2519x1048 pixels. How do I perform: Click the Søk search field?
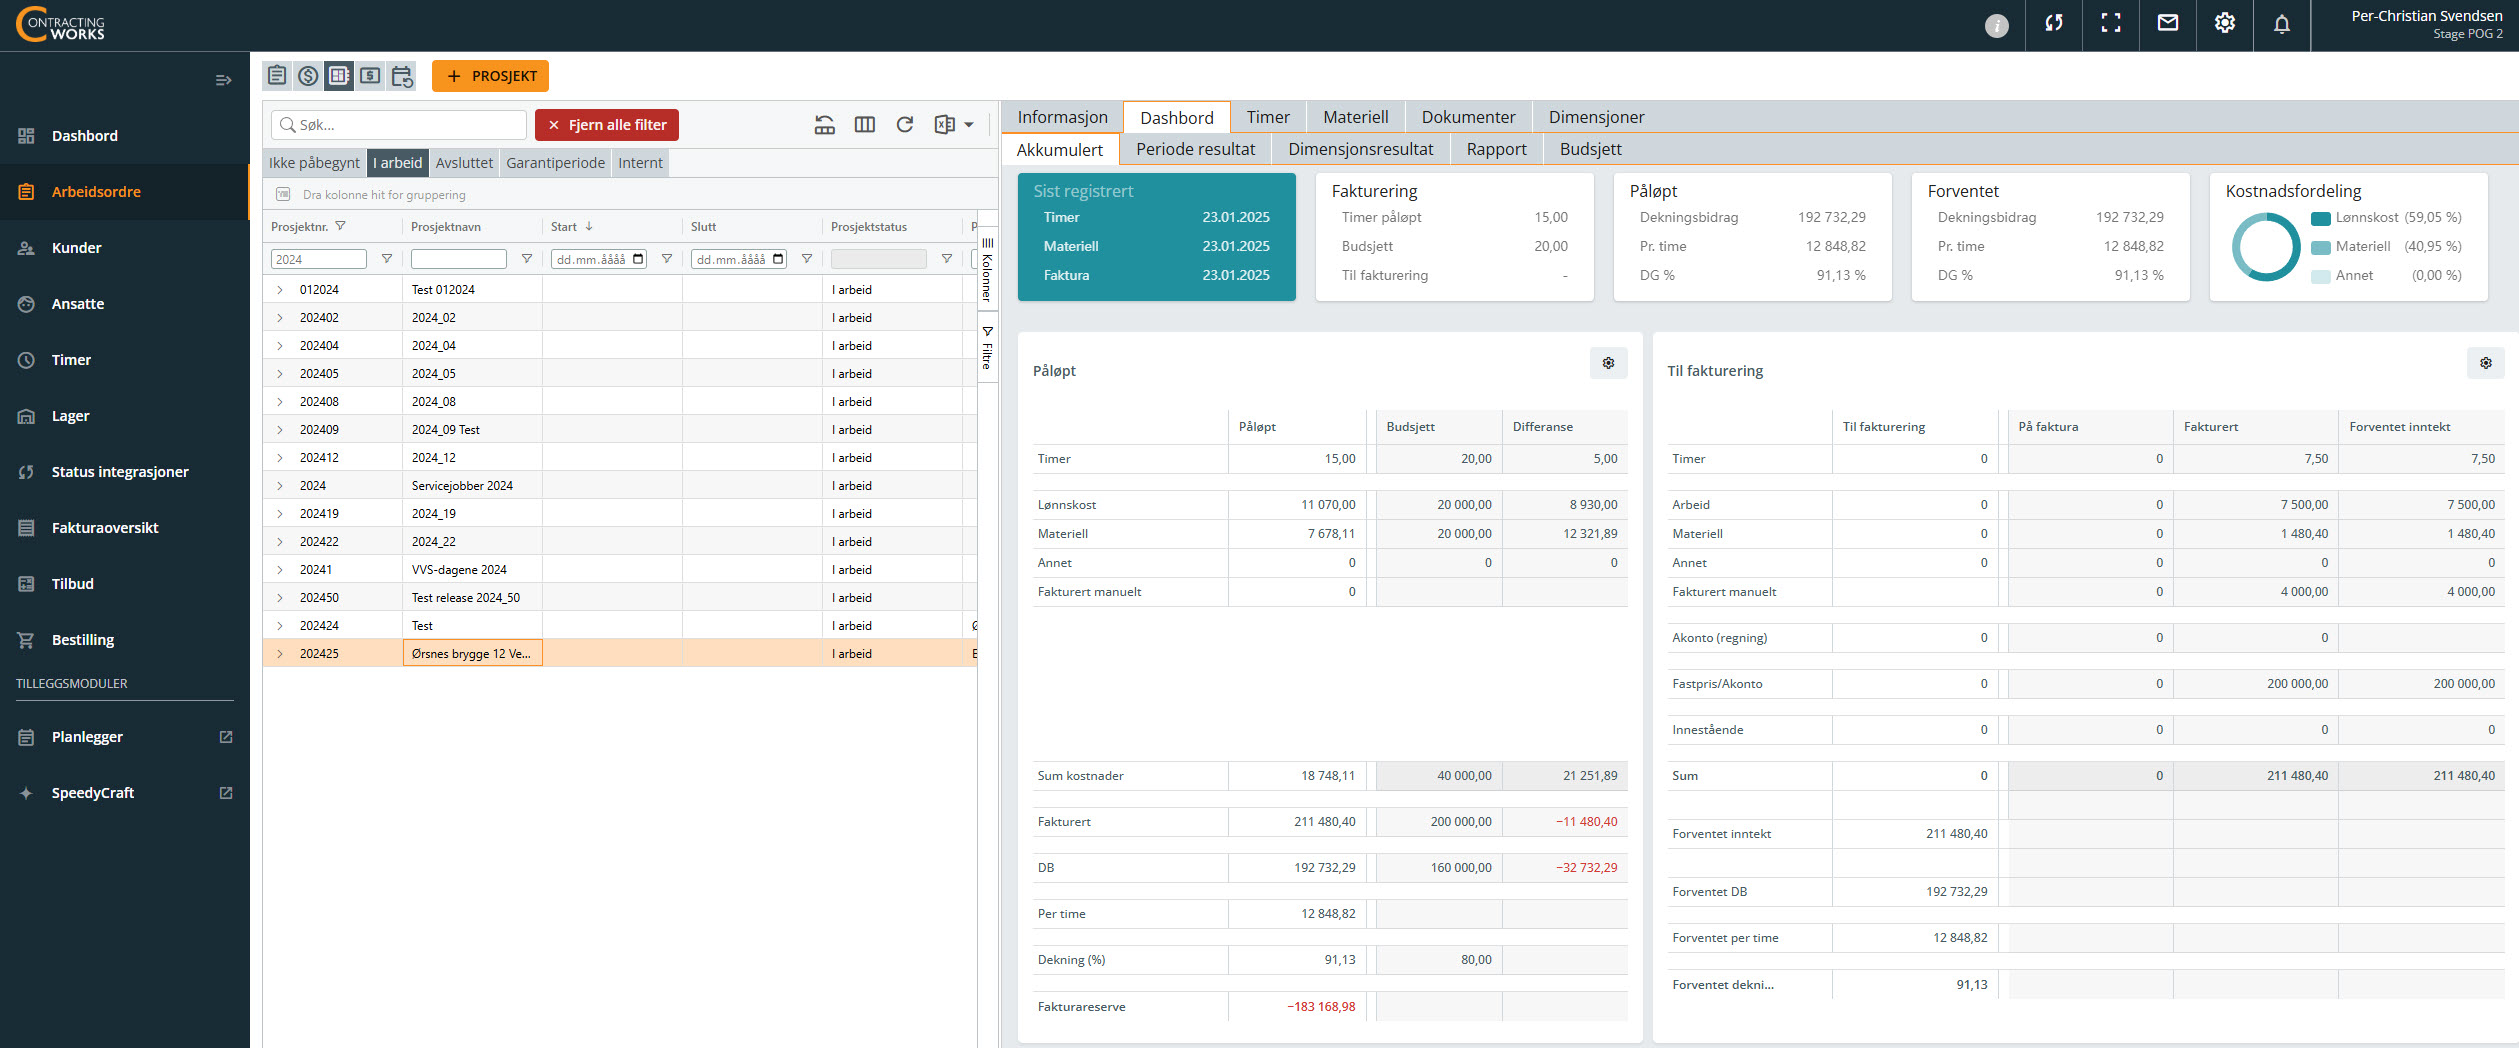click(399, 125)
